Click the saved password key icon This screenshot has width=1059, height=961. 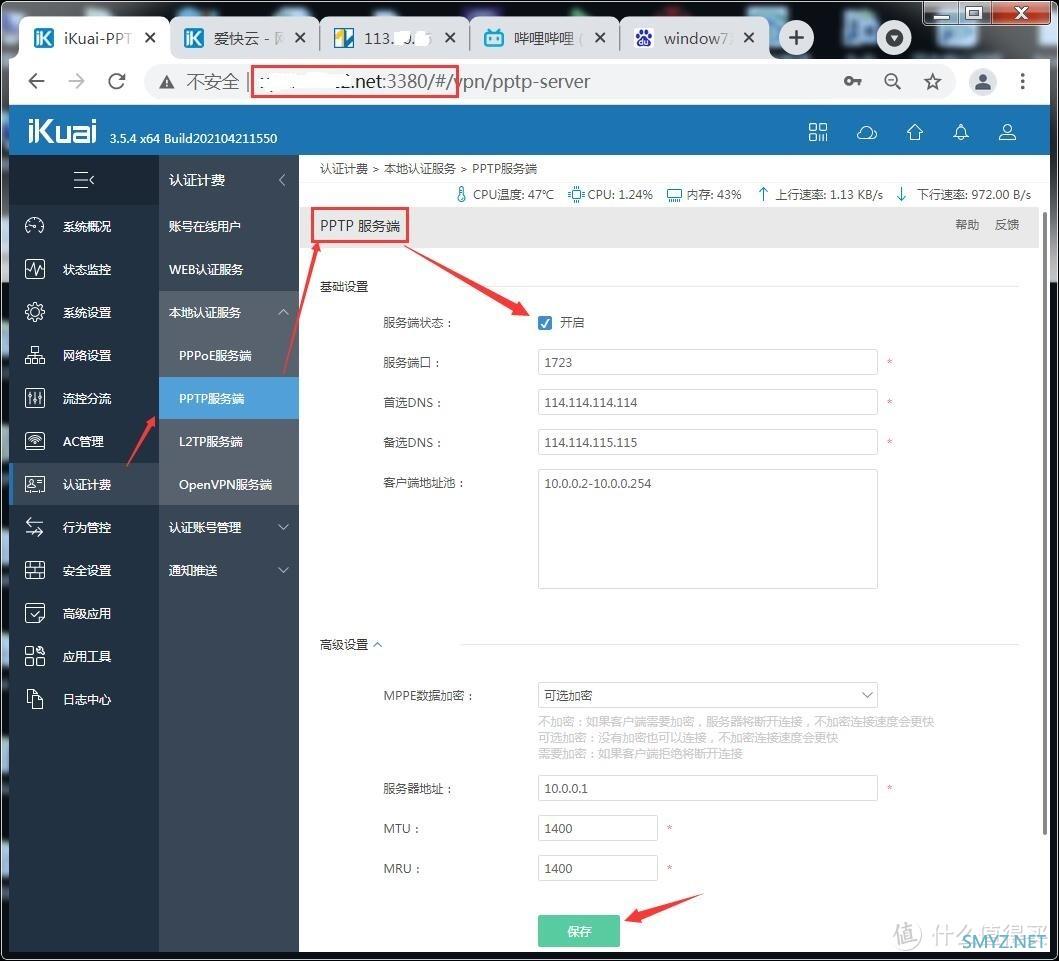[x=852, y=82]
